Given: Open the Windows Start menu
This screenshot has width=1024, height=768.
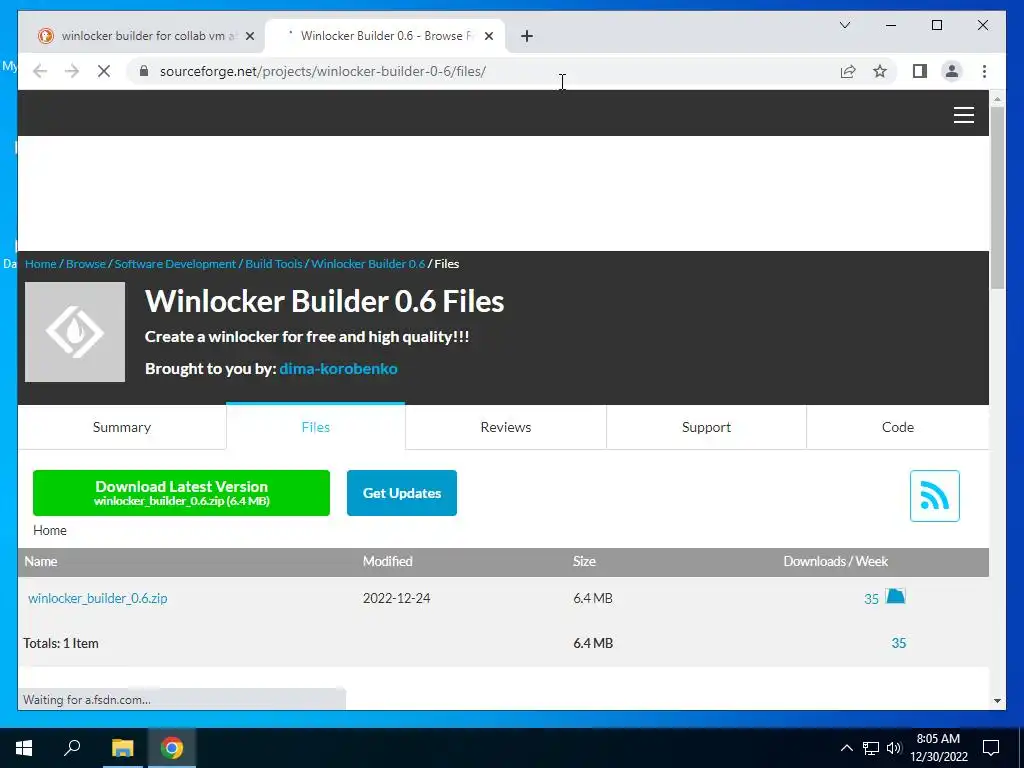Looking at the screenshot, I should pyautogui.click(x=24, y=748).
